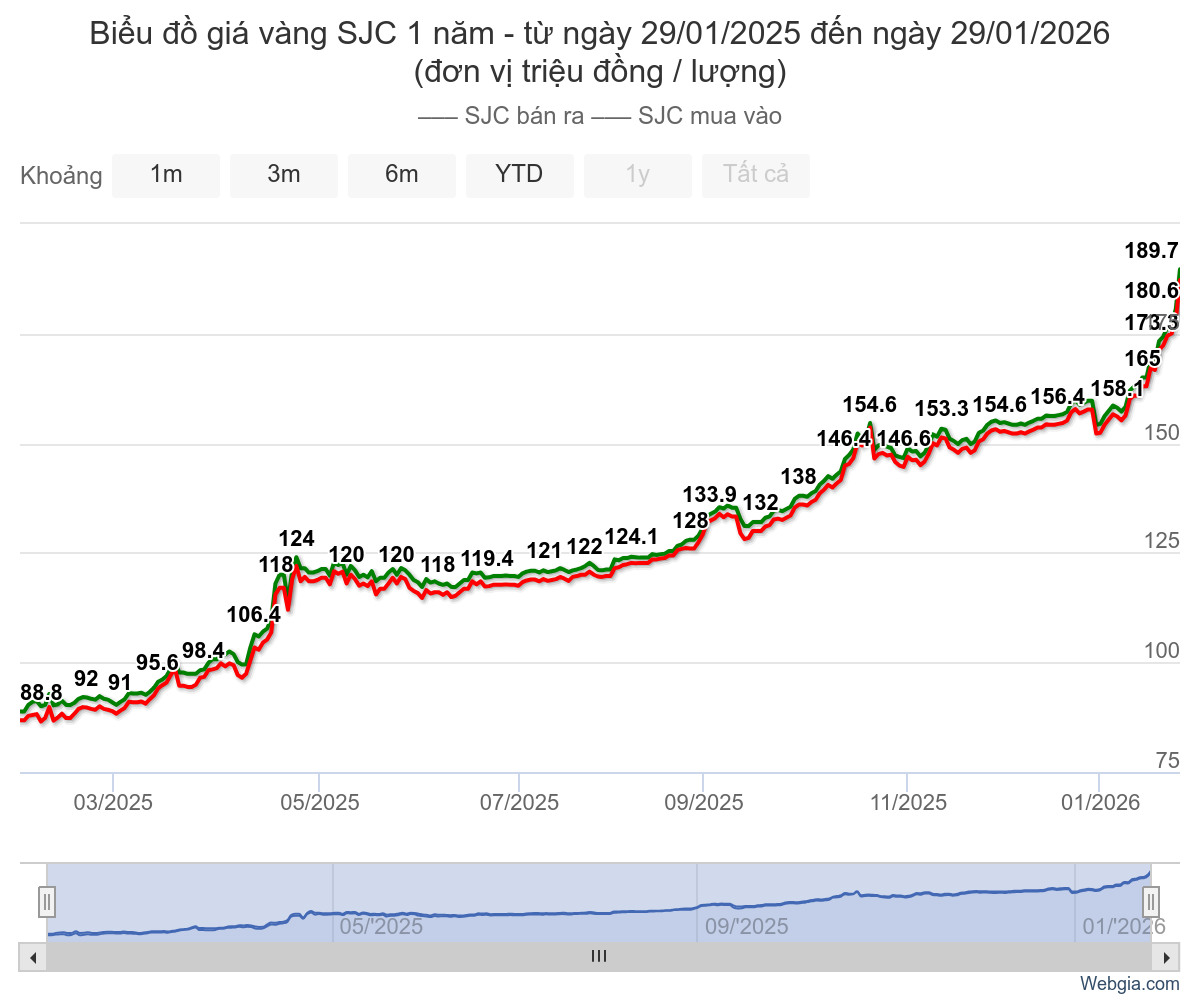This screenshot has height=1000, width=1200.
Task: Select the YTD range option
Action: click(520, 175)
